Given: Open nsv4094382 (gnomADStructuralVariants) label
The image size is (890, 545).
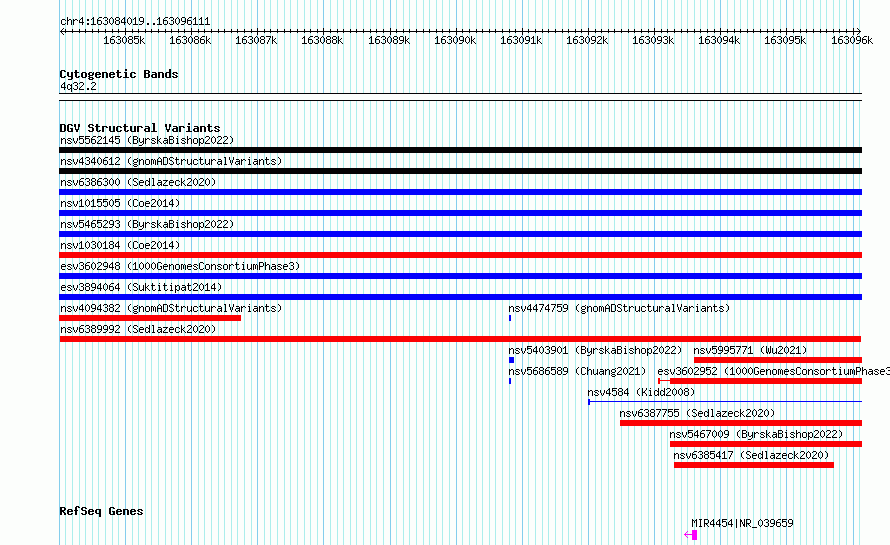Looking at the screenshot, I should 171,308.
